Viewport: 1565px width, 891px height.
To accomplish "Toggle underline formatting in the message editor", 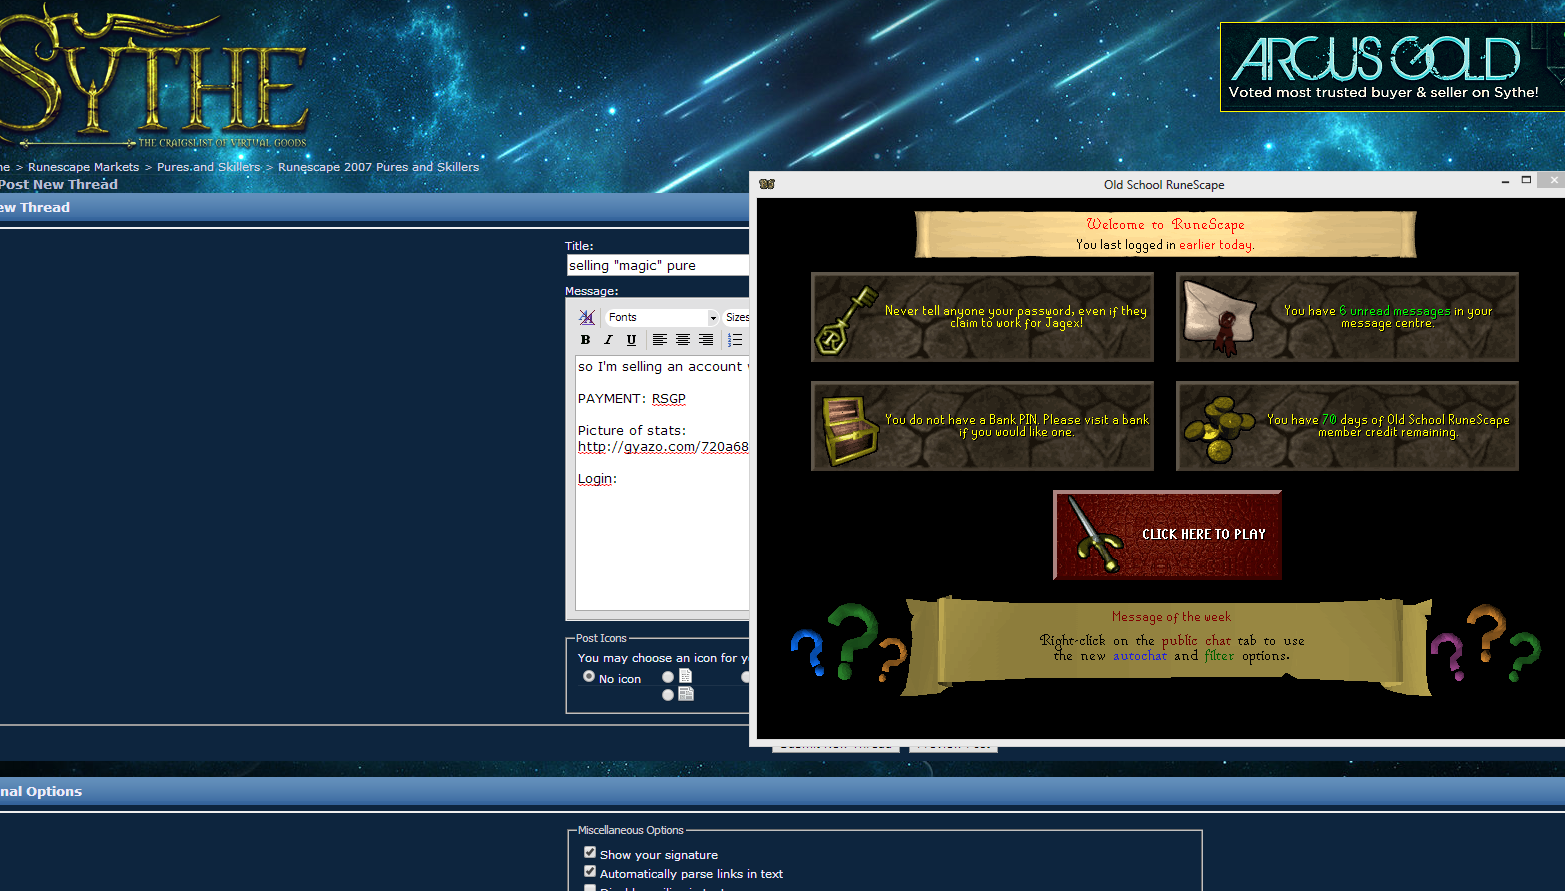I will pyautogui.click(x=631, y=340).
